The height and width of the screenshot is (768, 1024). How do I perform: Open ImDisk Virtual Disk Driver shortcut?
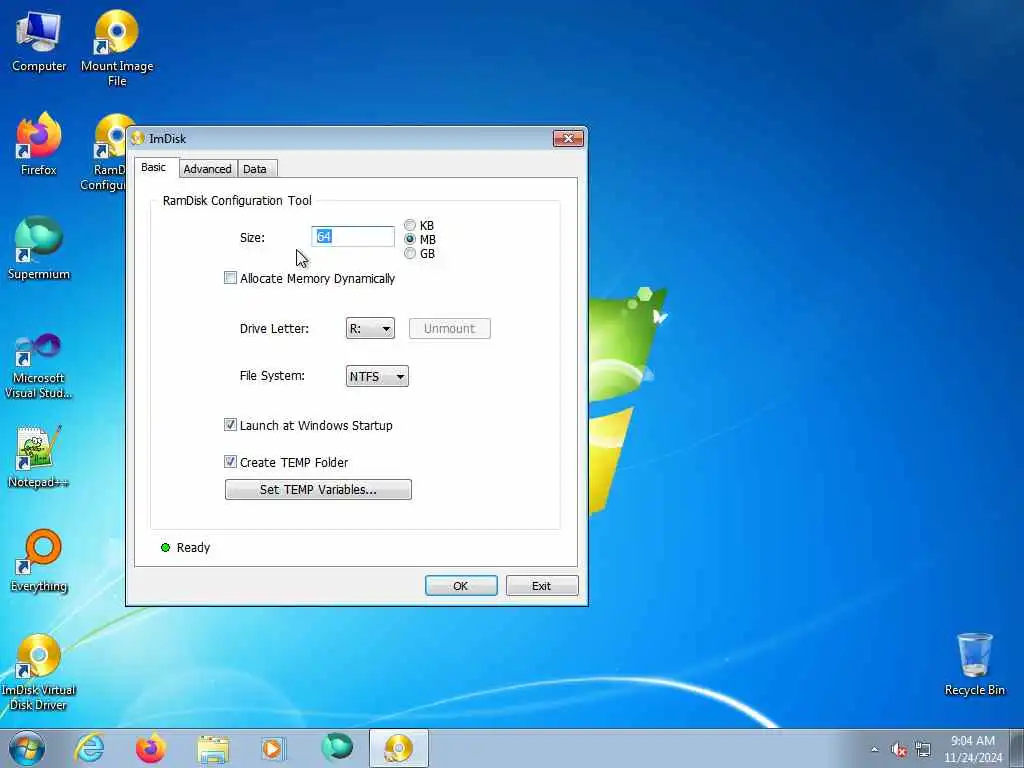[39, 671]
